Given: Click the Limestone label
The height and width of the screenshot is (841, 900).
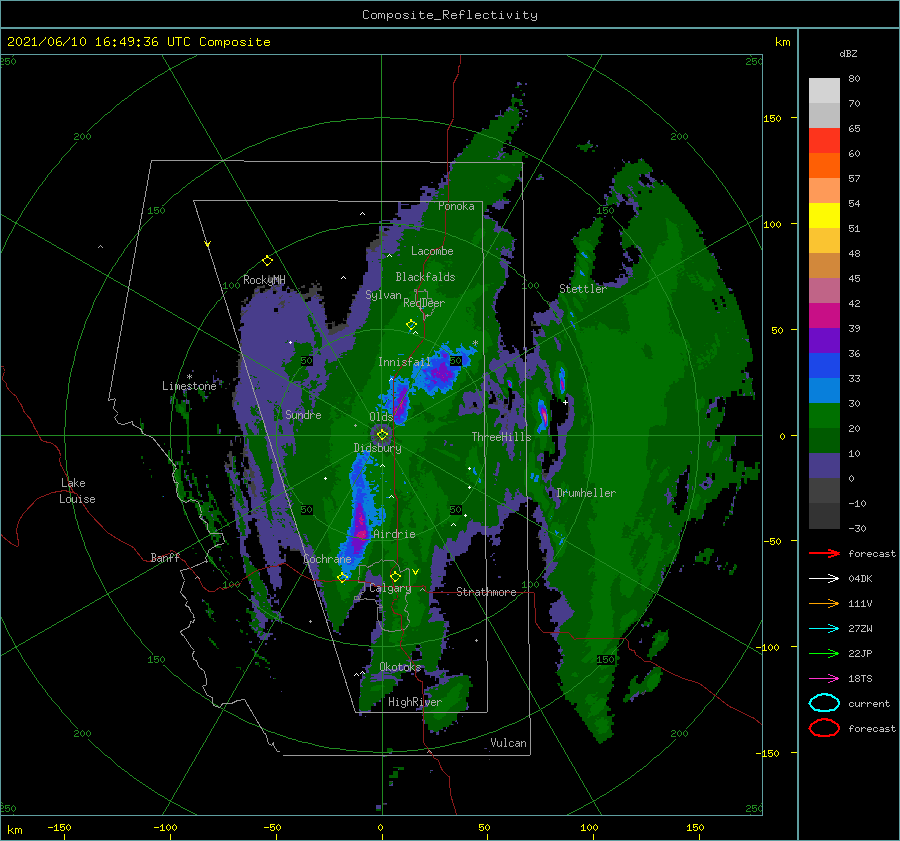Looking at the screenshot, I should pos(189,386).
